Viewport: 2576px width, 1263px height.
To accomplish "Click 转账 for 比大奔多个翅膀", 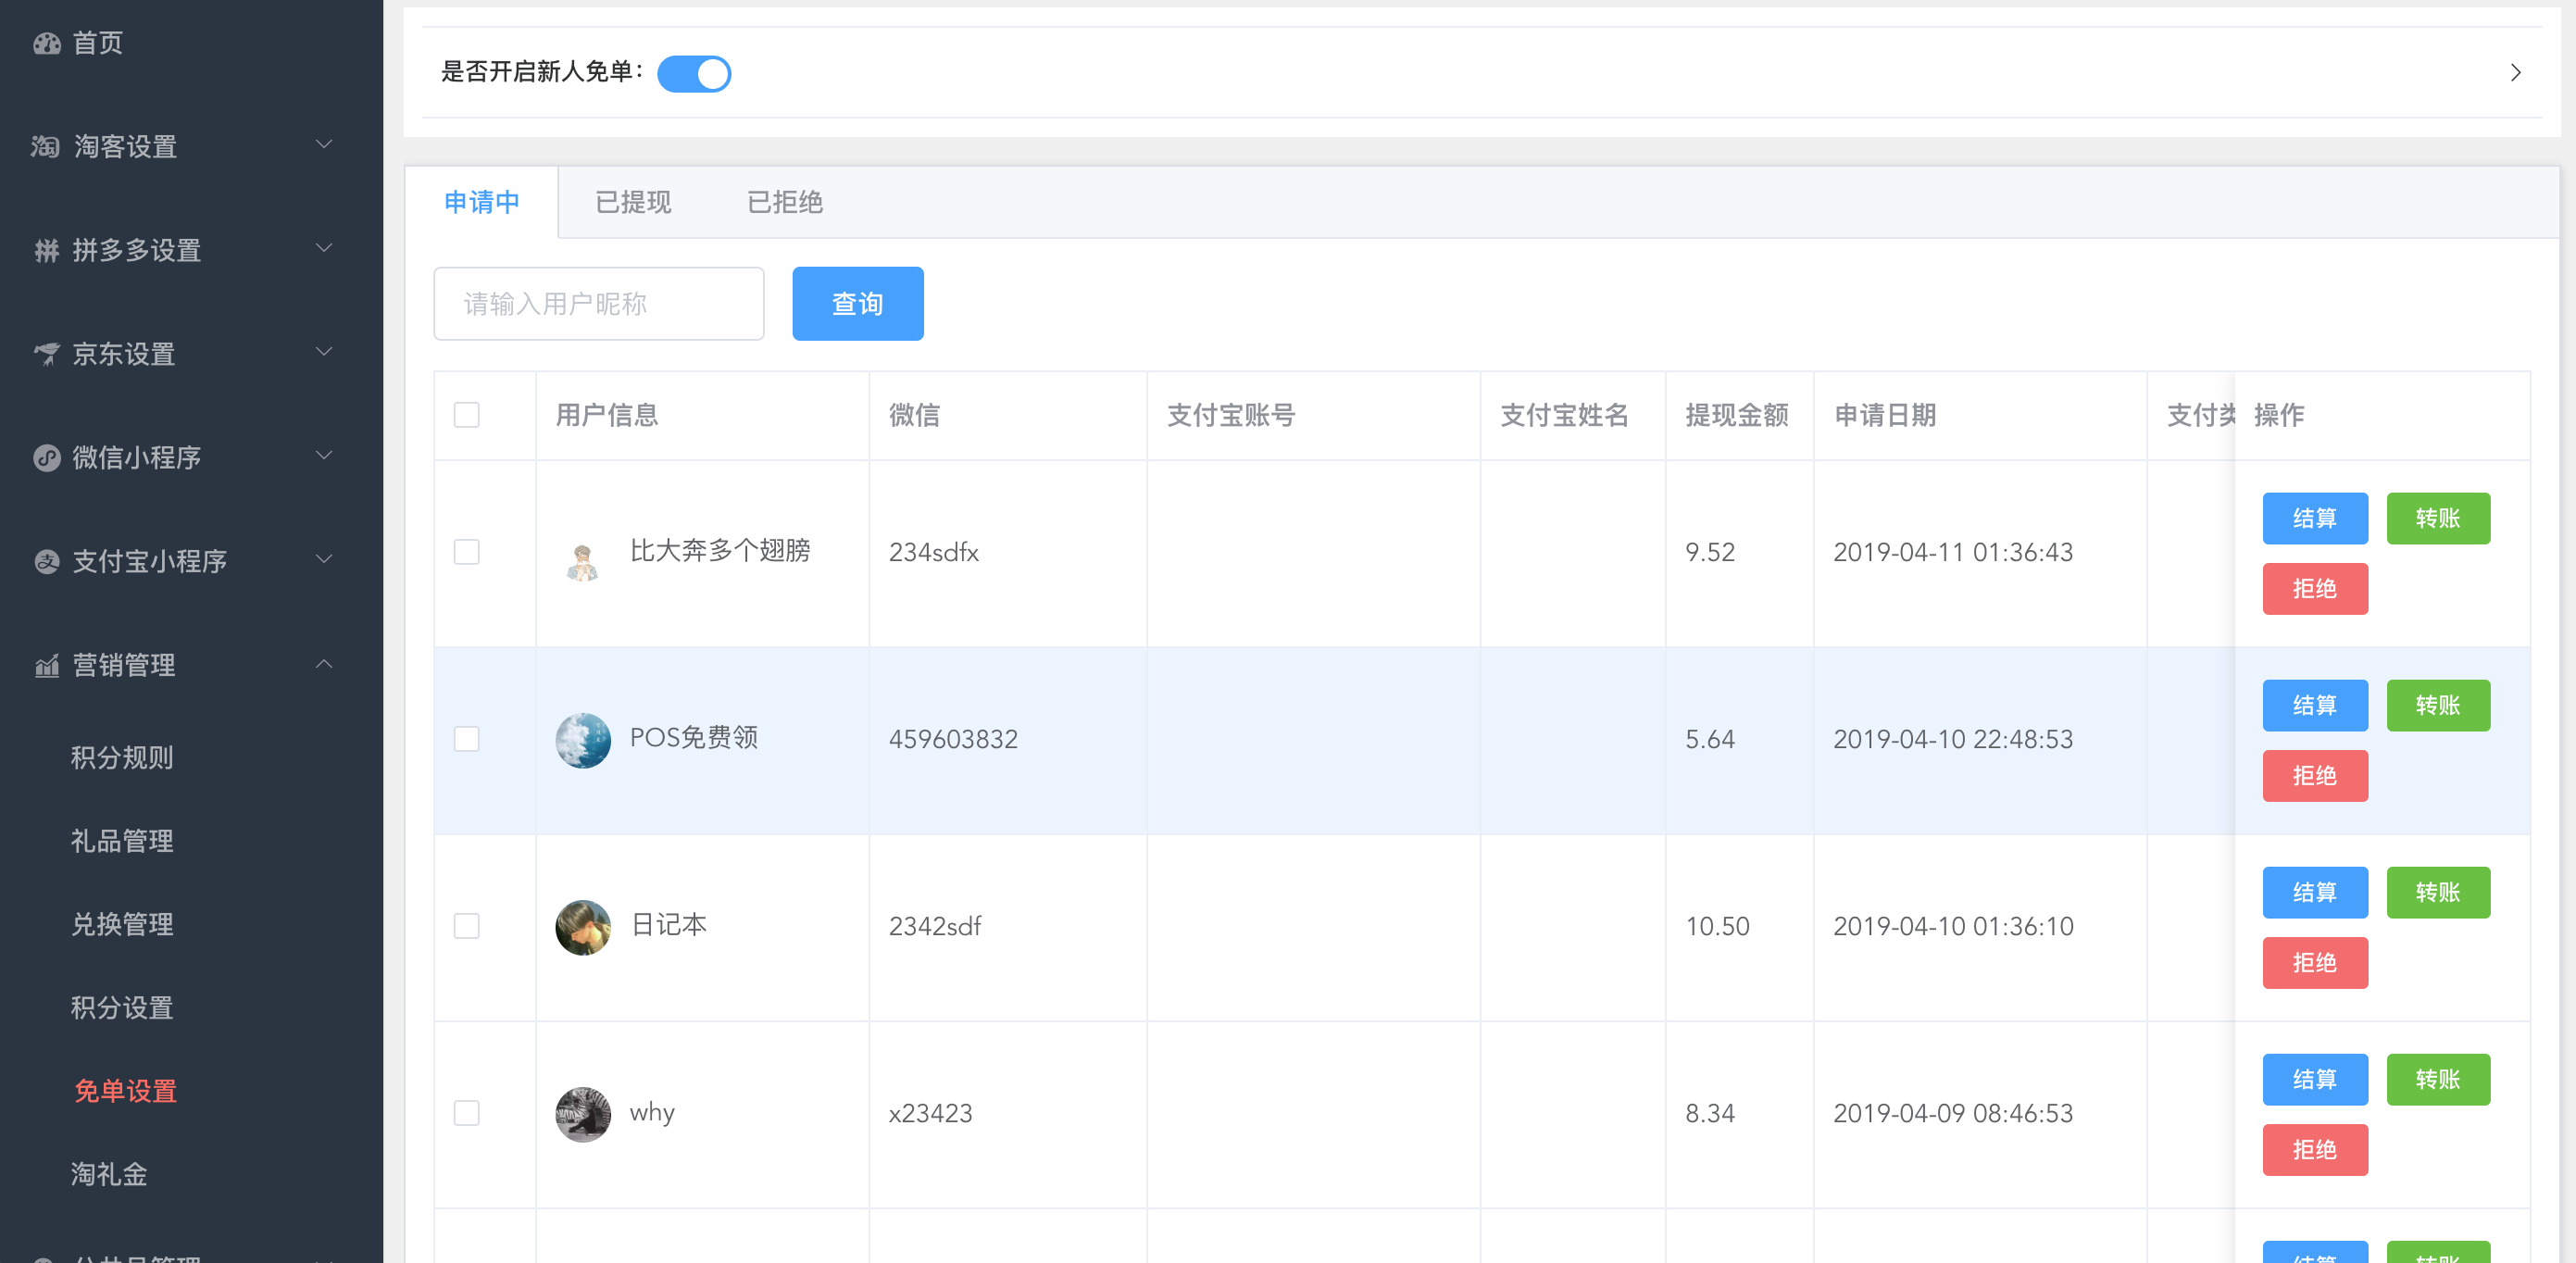I will click(2438, 518).
